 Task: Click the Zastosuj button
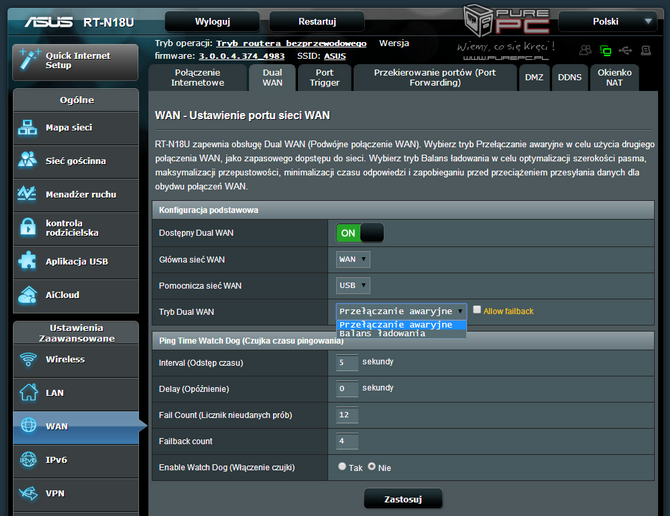coord(403,499)
